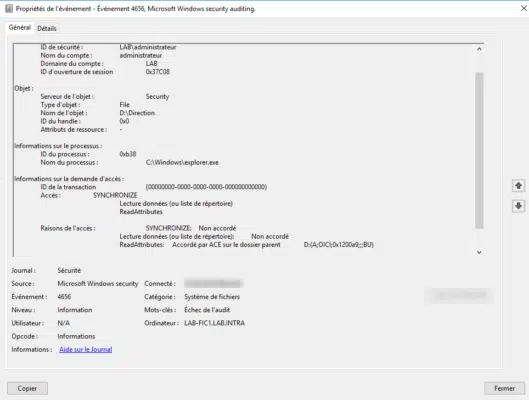Image resolution: width=529 pixels, height=400 pixels.
Task: Open the Aide sur le Journal link
Action: click(x=86, y=349)
